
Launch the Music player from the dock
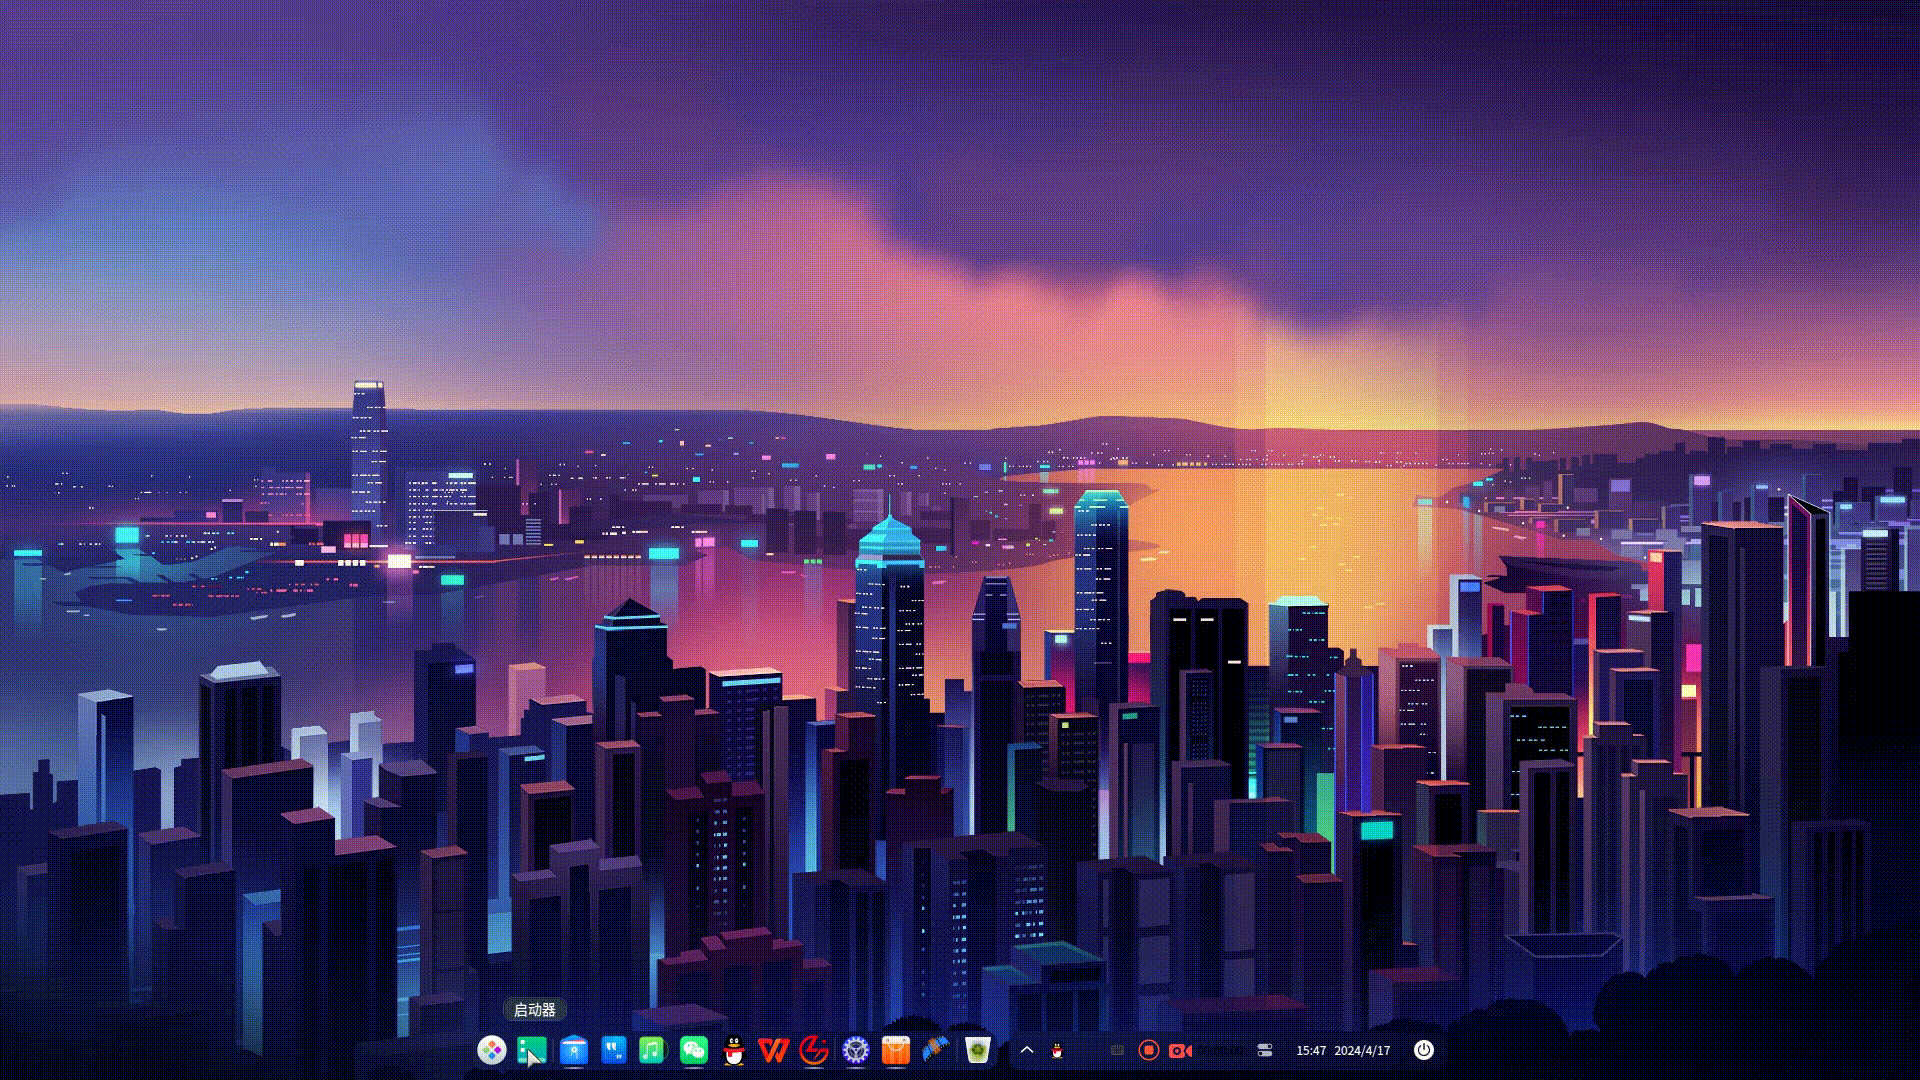pos(652,1050)
